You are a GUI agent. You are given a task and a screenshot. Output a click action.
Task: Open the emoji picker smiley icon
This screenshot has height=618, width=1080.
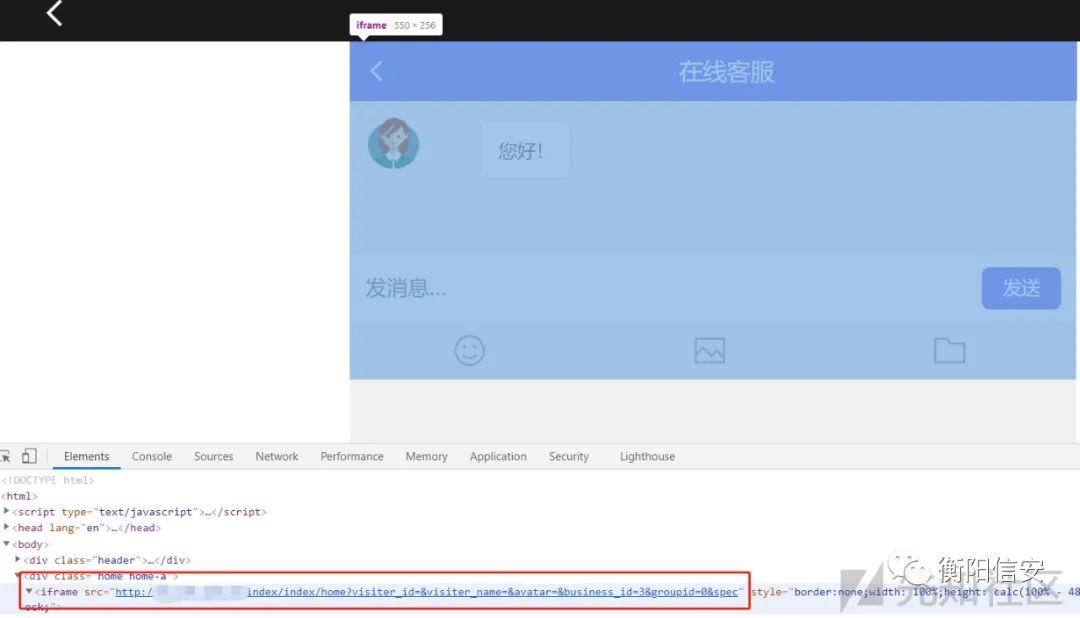pyautogui.click(x=470, y=351)
